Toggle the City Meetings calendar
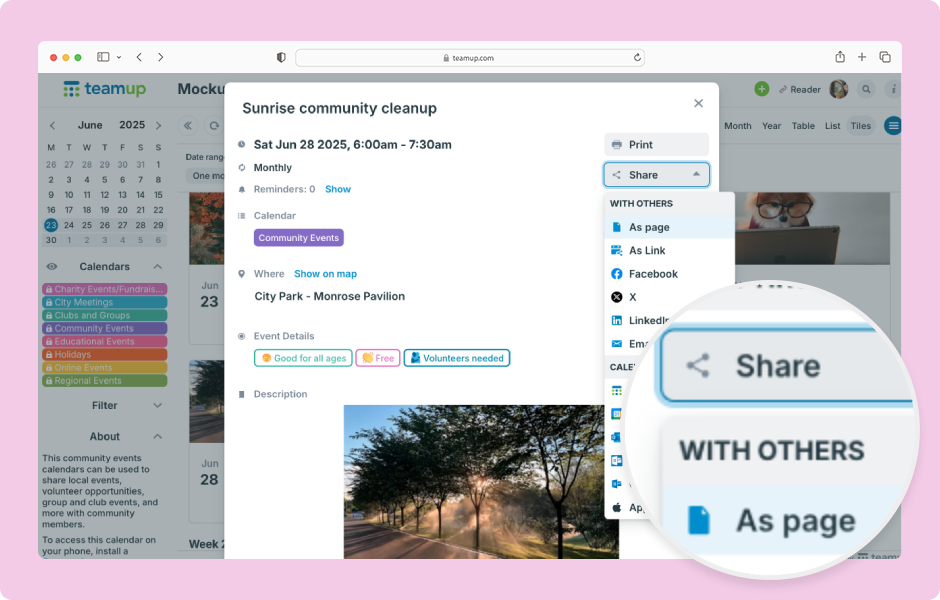 pyautogui.click(x=104, y=302)
